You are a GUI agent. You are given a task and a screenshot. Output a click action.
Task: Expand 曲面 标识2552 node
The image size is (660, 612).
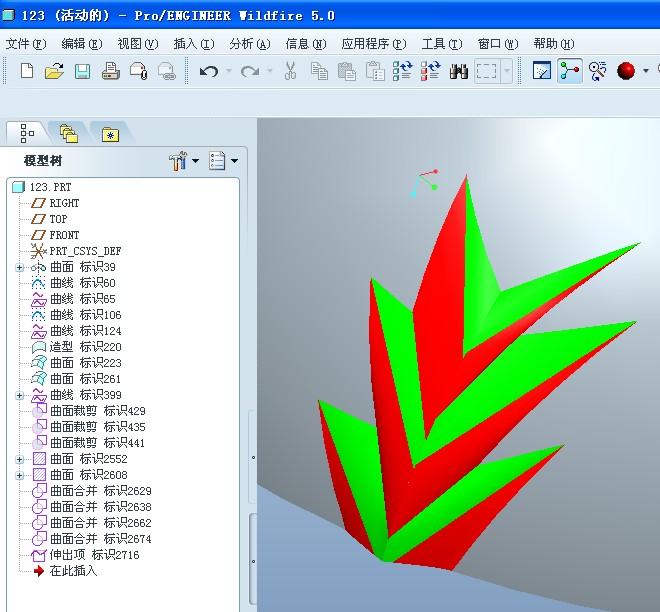click(19, 459)
